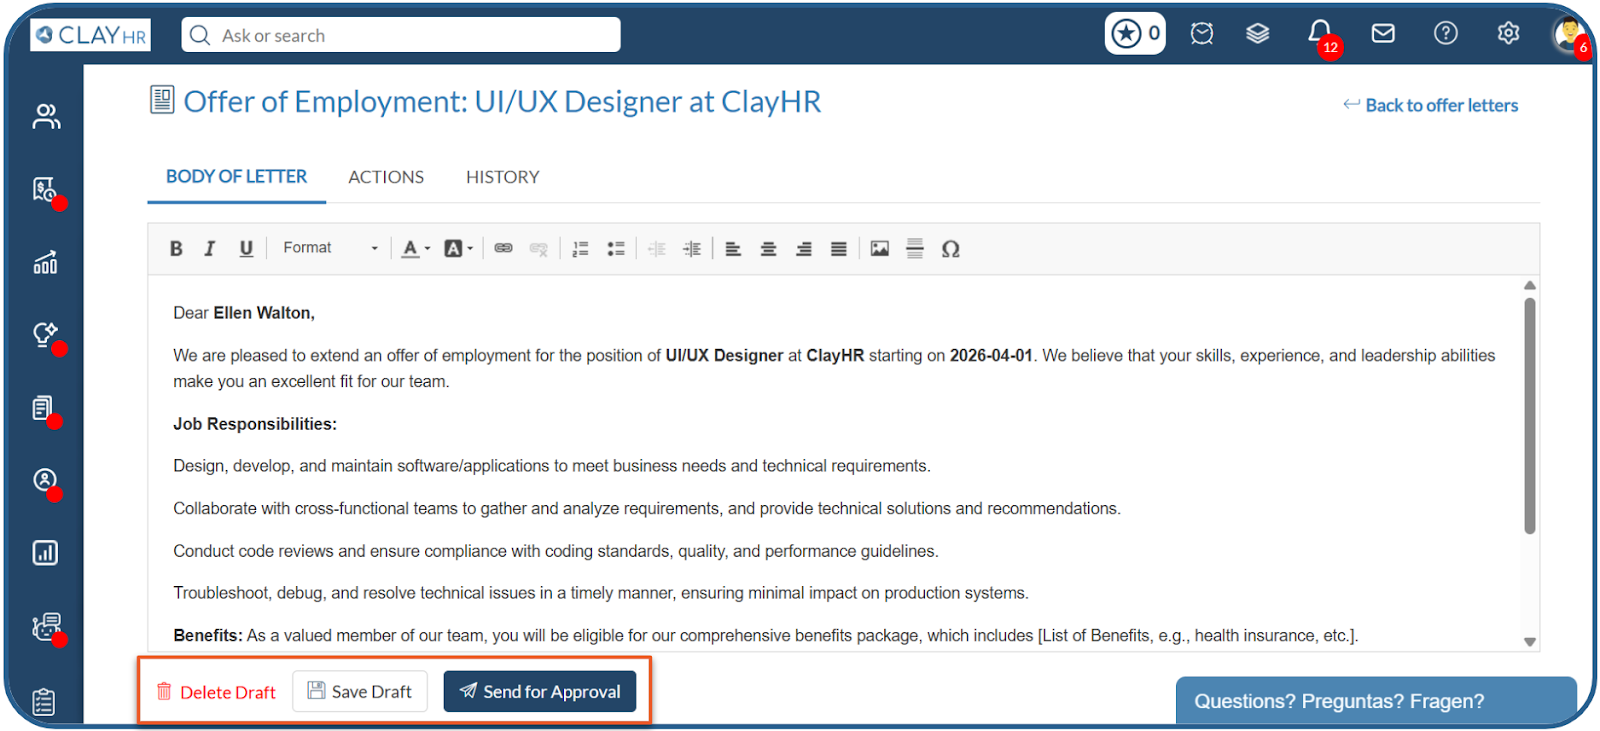Align text left
Image resolution: width=1600 pixels, height=731 pixels.
[x=733, y=249]
